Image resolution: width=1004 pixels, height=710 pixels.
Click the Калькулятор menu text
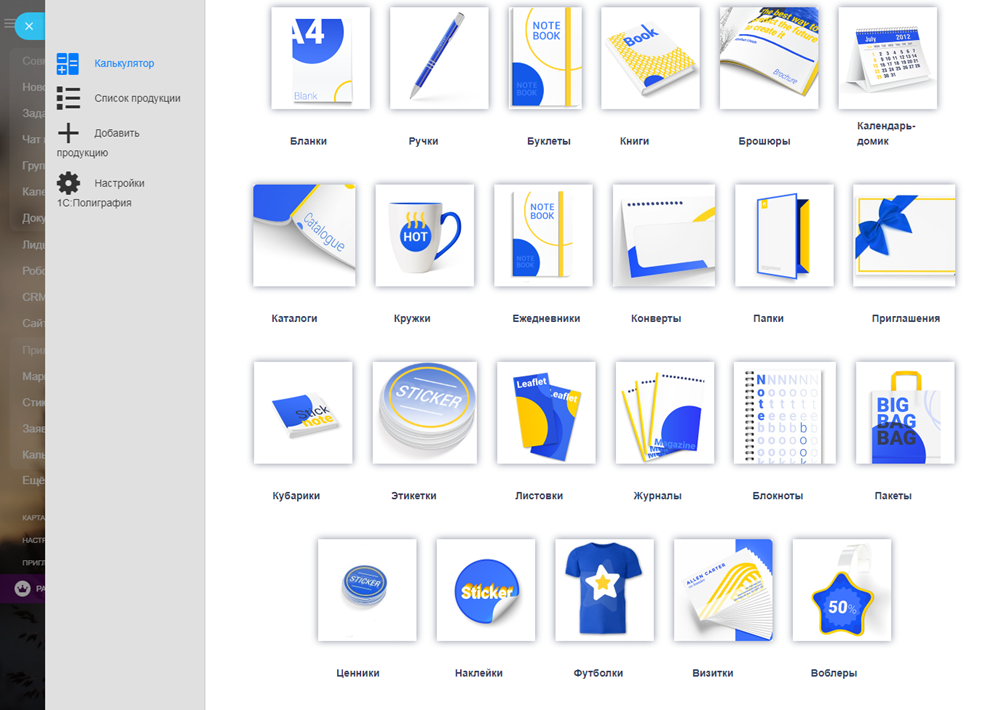(x=124, y=63)
